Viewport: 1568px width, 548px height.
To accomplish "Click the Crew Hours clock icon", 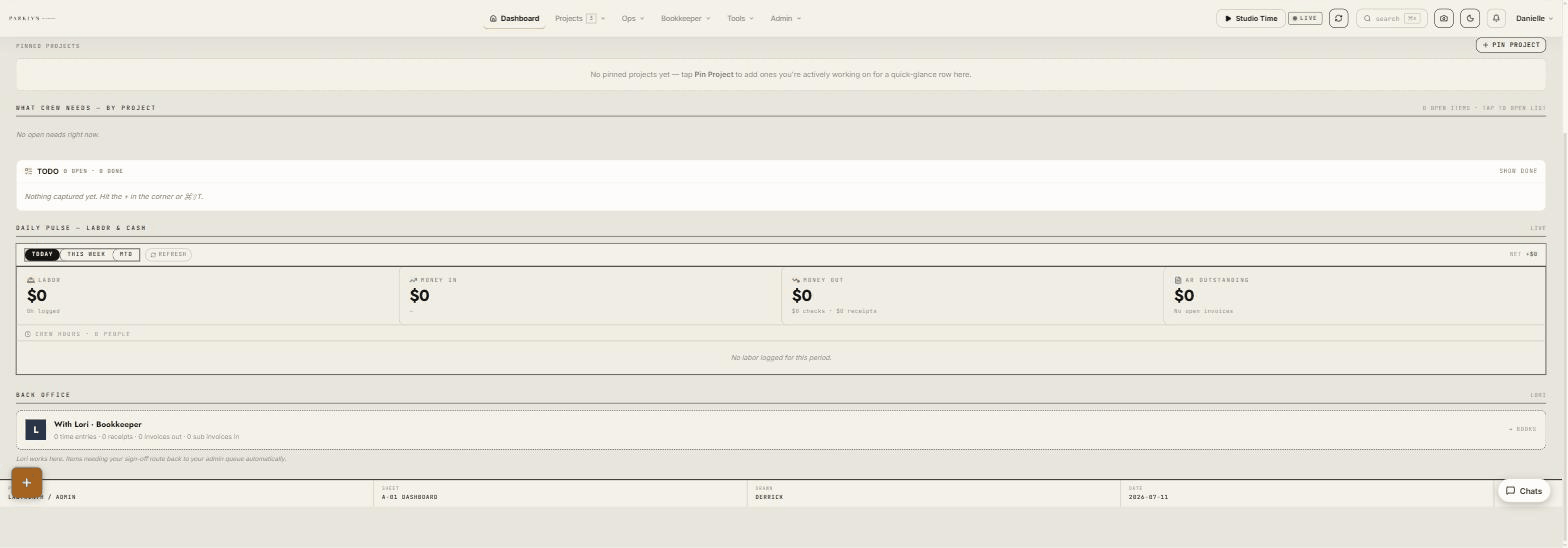I will pyautogui.click(x=28, y=334).
